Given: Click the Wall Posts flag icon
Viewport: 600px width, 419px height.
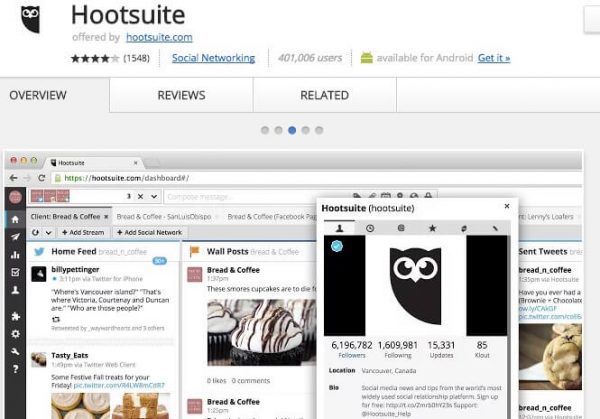Looking at the screenshot, I should (x=195, y=251).
